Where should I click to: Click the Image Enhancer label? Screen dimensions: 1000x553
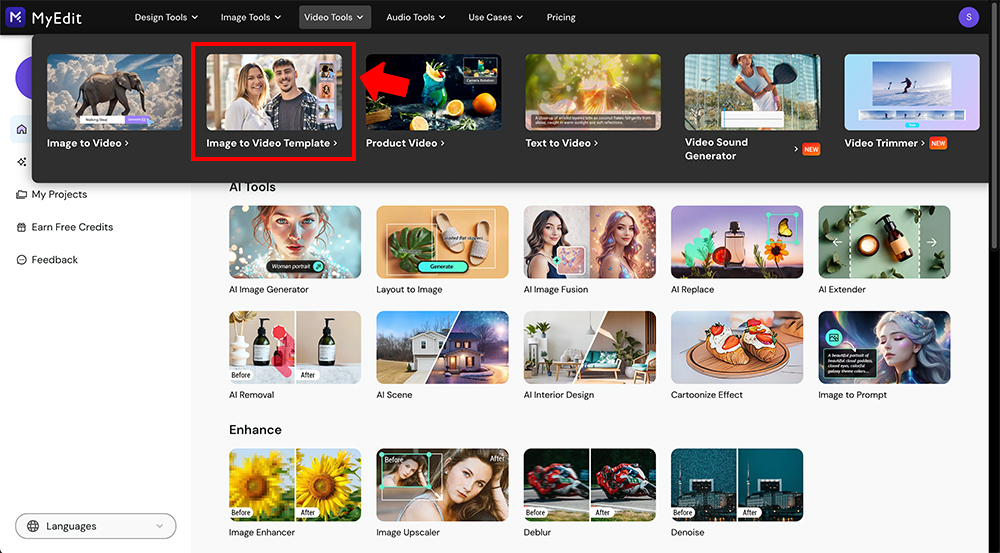pyautogui.click(x=261, y=533)
